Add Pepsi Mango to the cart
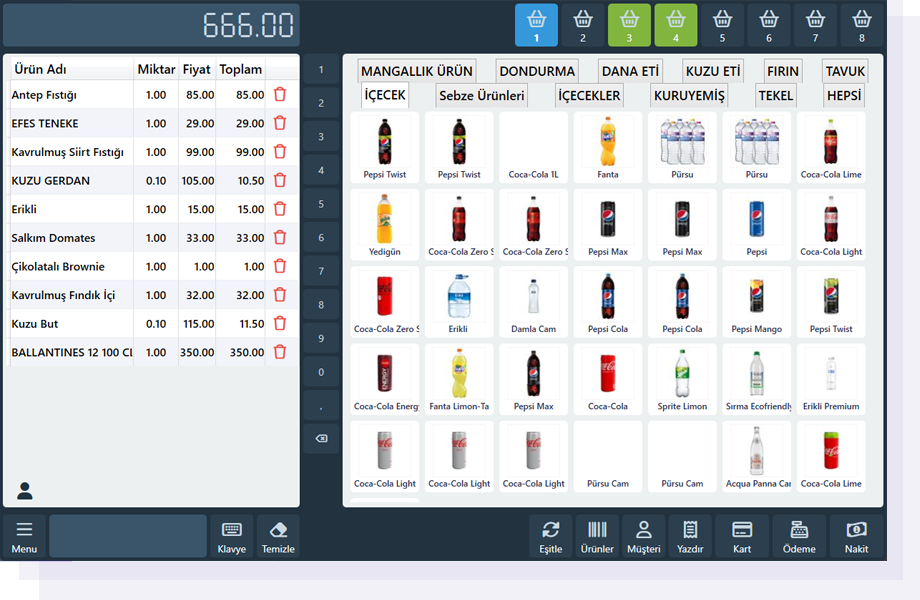This screenshot has width=920, height=600. pos(756,302)
